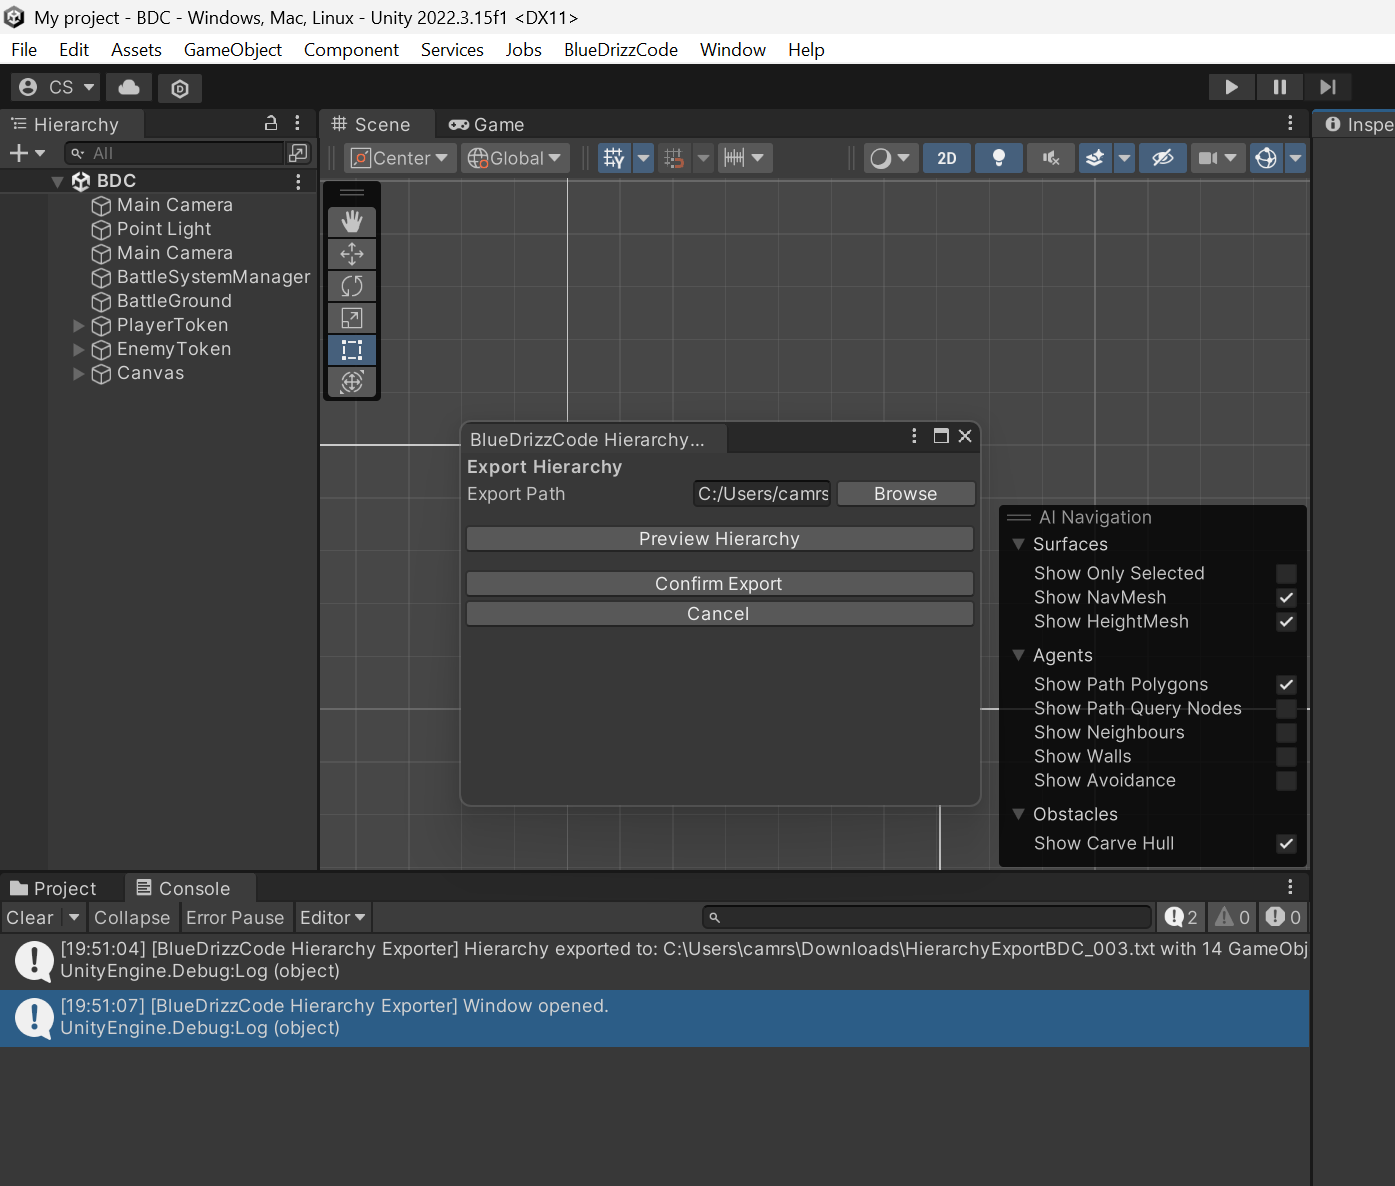Screen dimensions: 1395x1186
Task: Select the Move tool
Action: coord(352,254)
